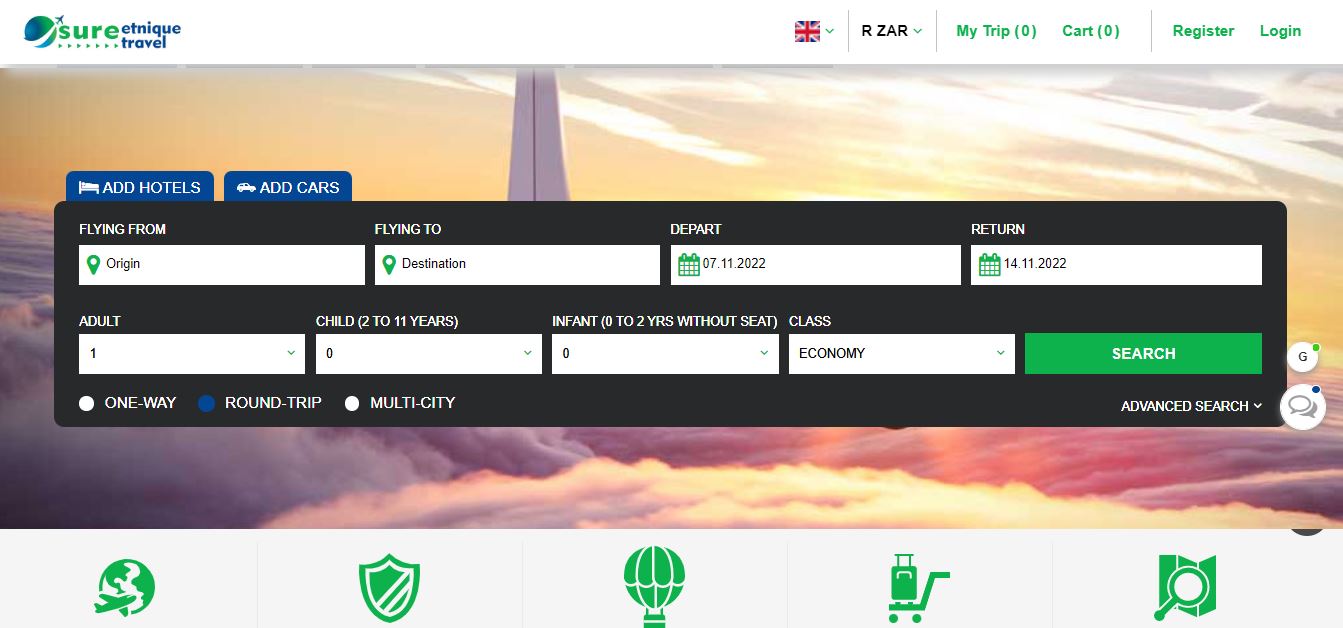Click the green shield icon
Screen dimensions: 1343x628
[x=389, y=588]
